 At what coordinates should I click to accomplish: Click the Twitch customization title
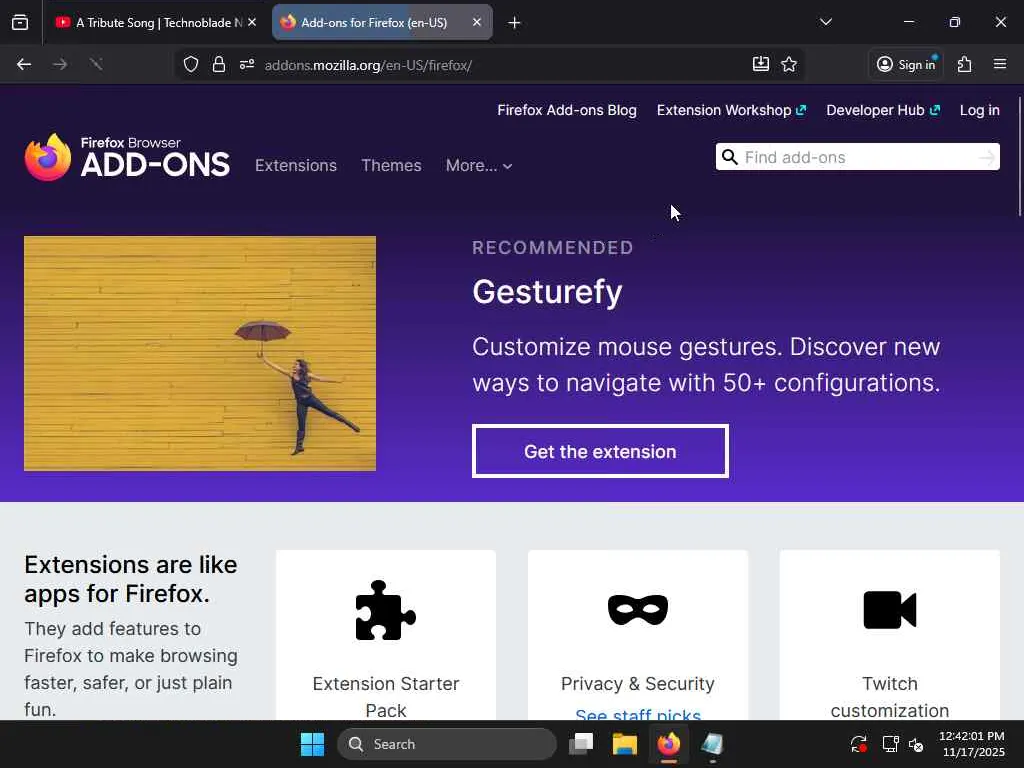(x=889, y=696)
